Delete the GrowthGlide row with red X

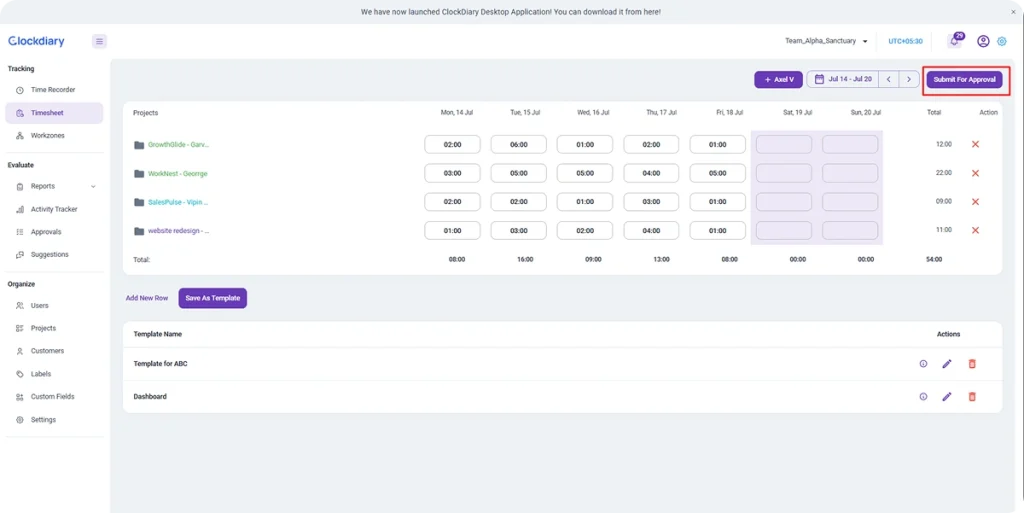pyautogui.click(x=975, y=144)
